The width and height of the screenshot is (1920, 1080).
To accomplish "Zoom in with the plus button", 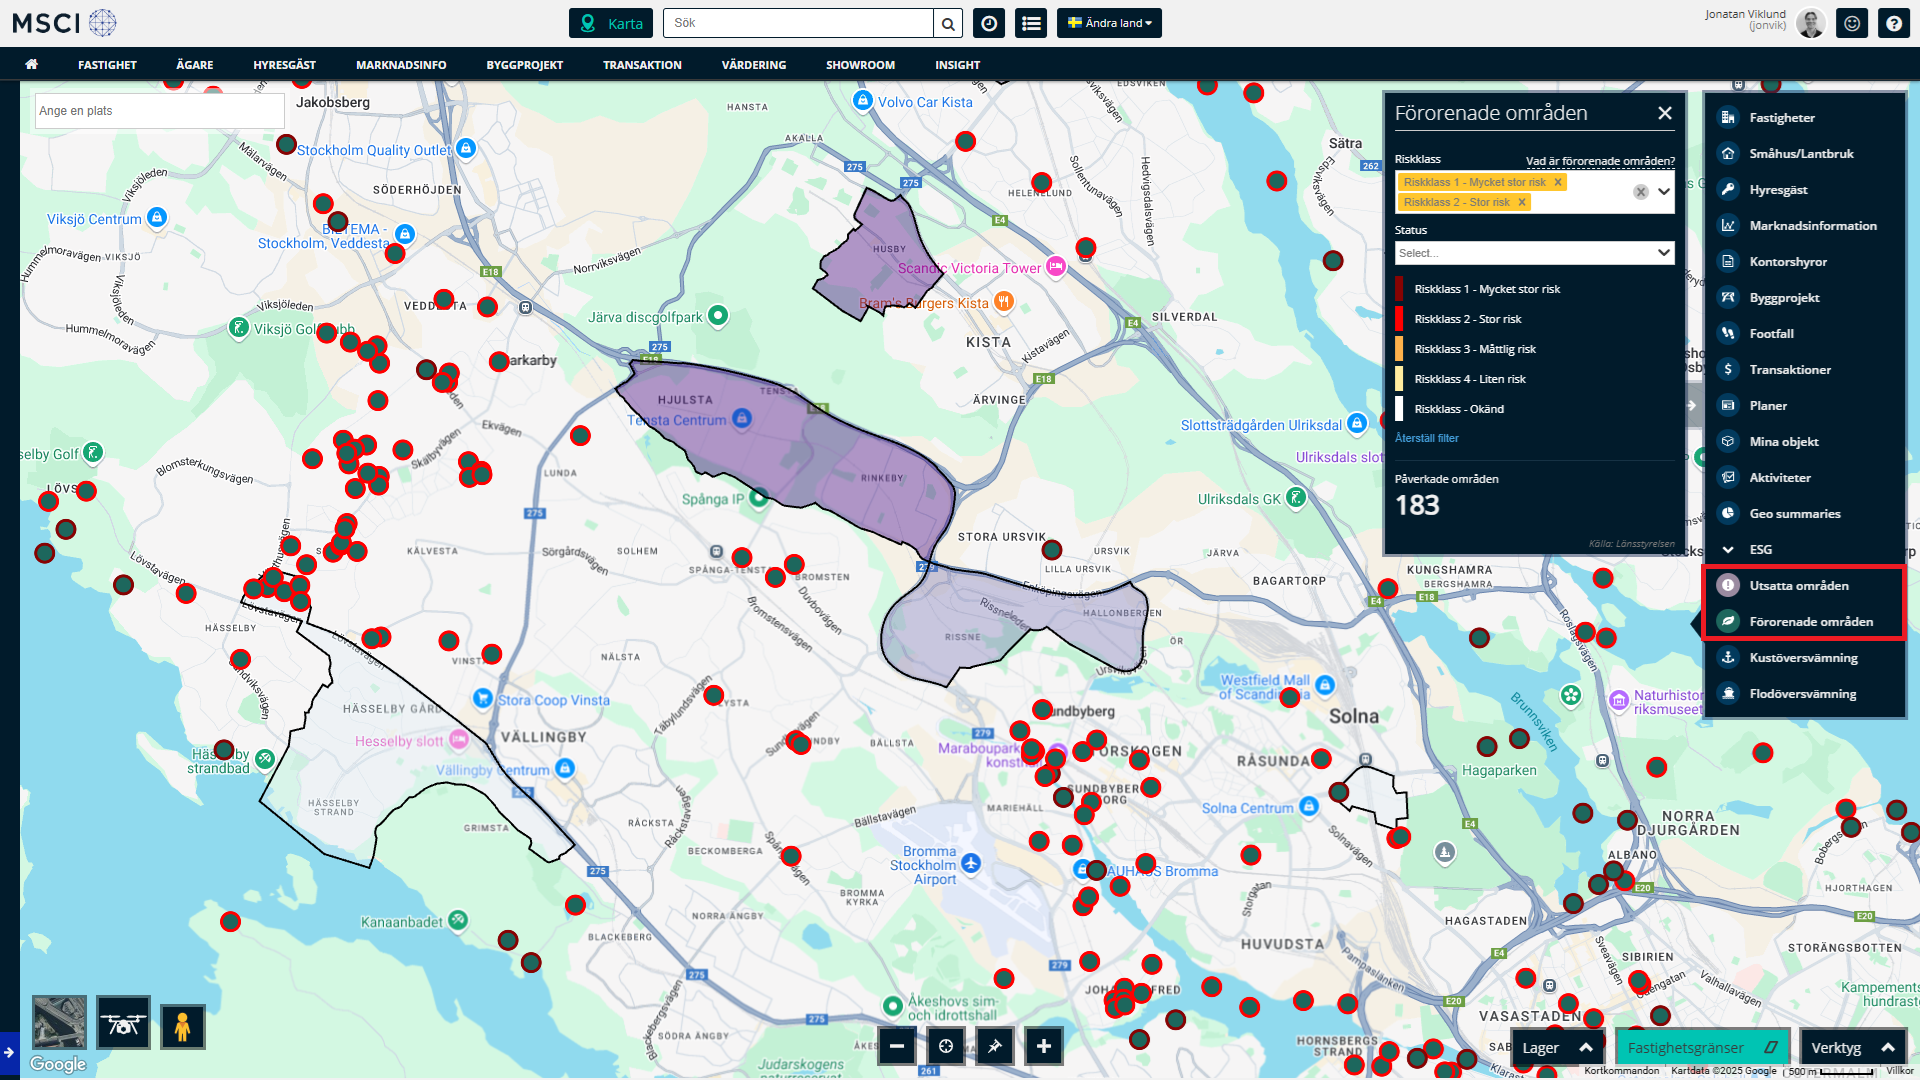I will pos(1043,1046).
